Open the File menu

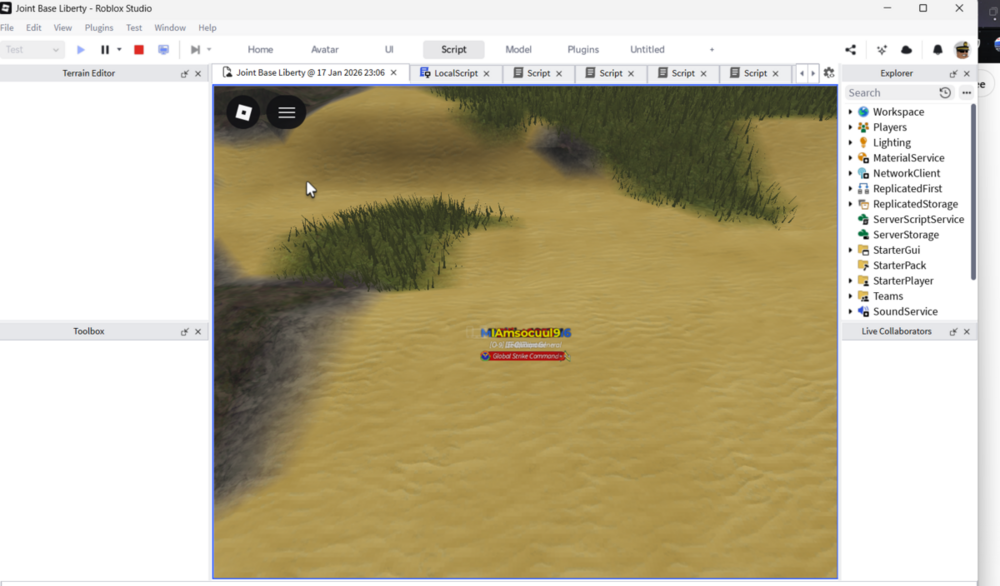7,28
